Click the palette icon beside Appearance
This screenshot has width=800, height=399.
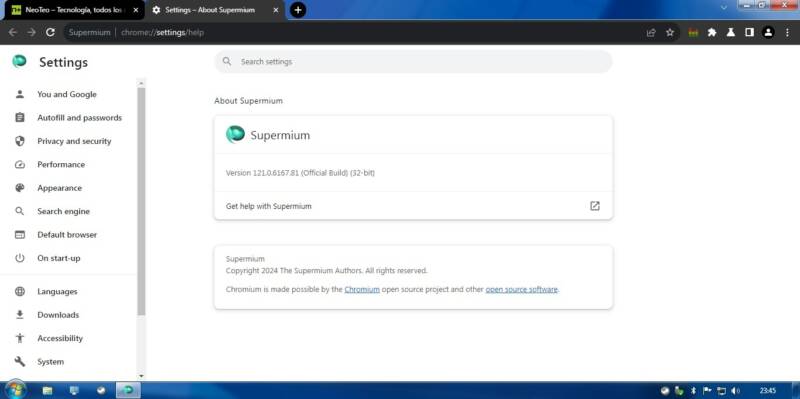click(20, 188)
